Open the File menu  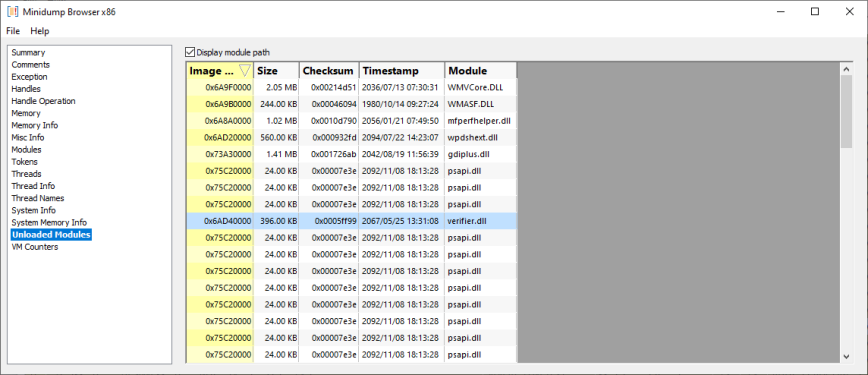[x=13, y=31]
